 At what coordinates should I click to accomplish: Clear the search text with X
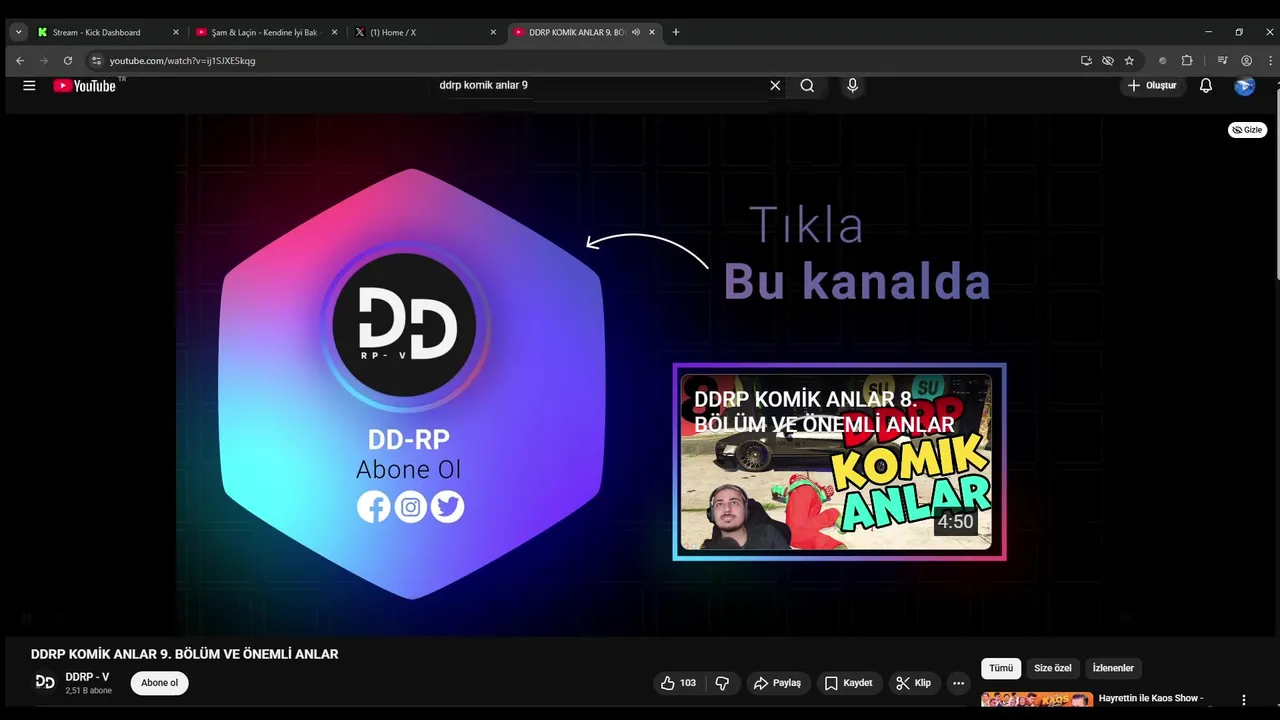(775, 86)
